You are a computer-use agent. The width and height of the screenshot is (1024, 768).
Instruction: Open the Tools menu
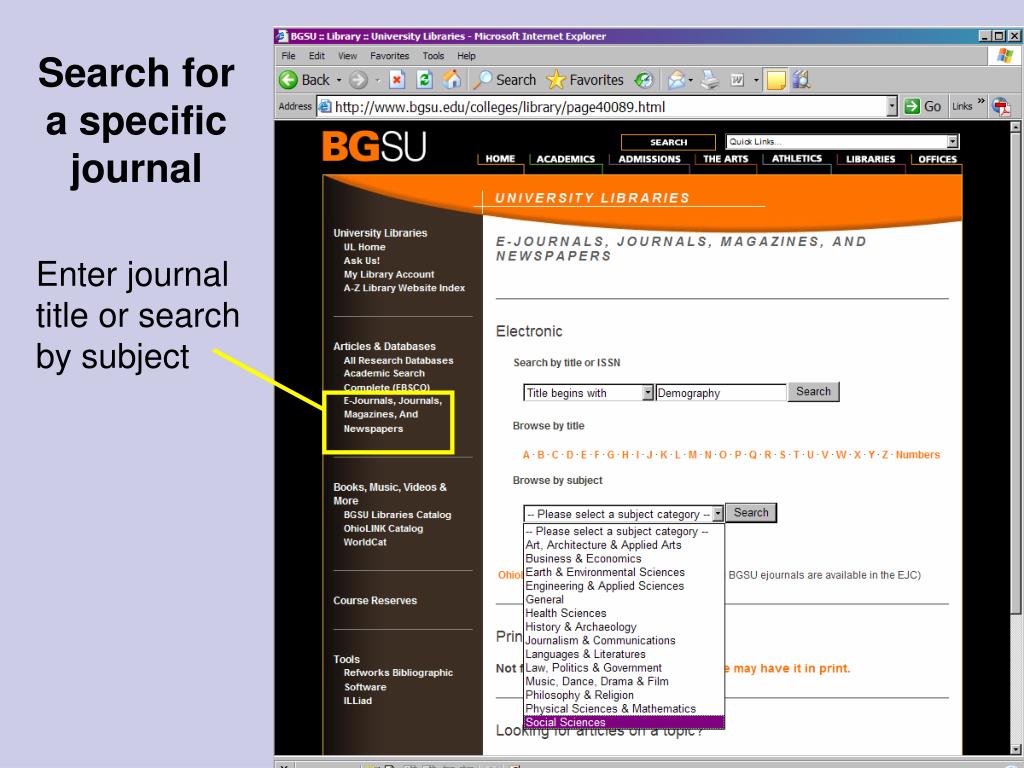tap(433, 56)
